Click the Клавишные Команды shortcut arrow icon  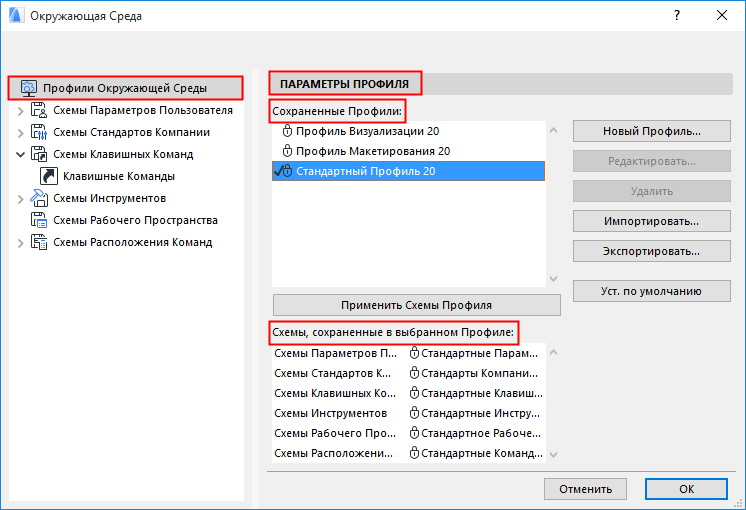click(49, 176)
